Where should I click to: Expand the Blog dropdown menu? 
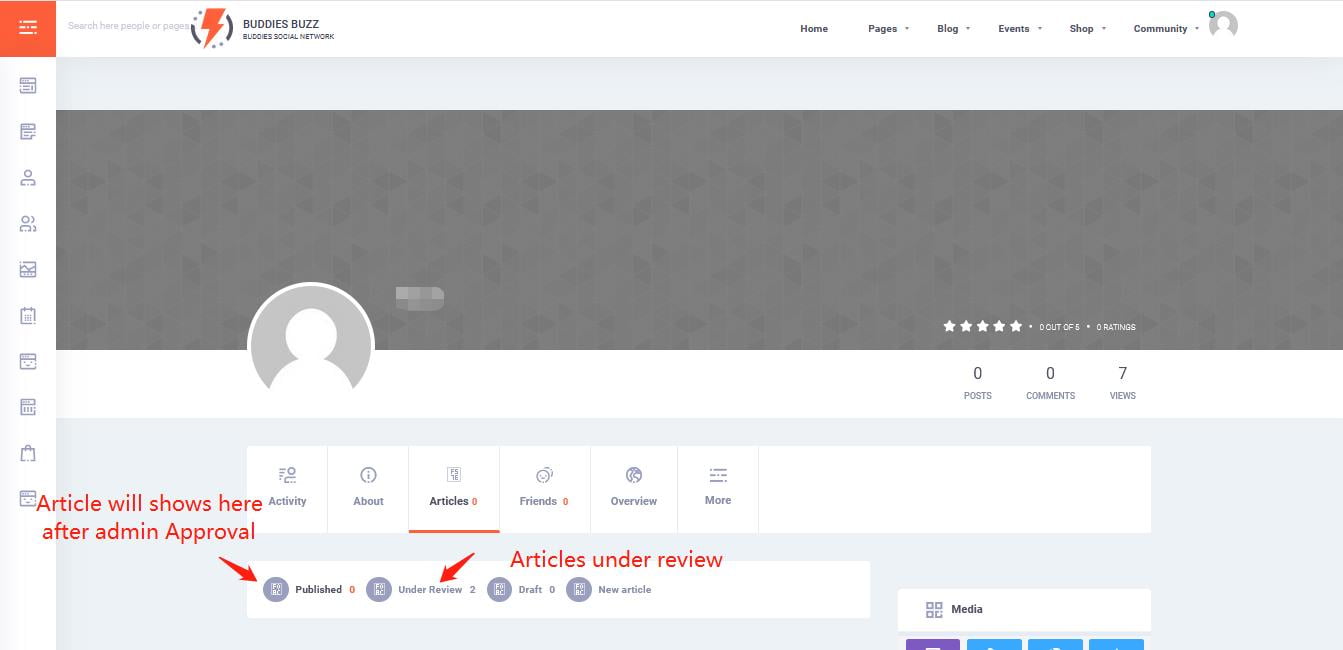(952, 29)
